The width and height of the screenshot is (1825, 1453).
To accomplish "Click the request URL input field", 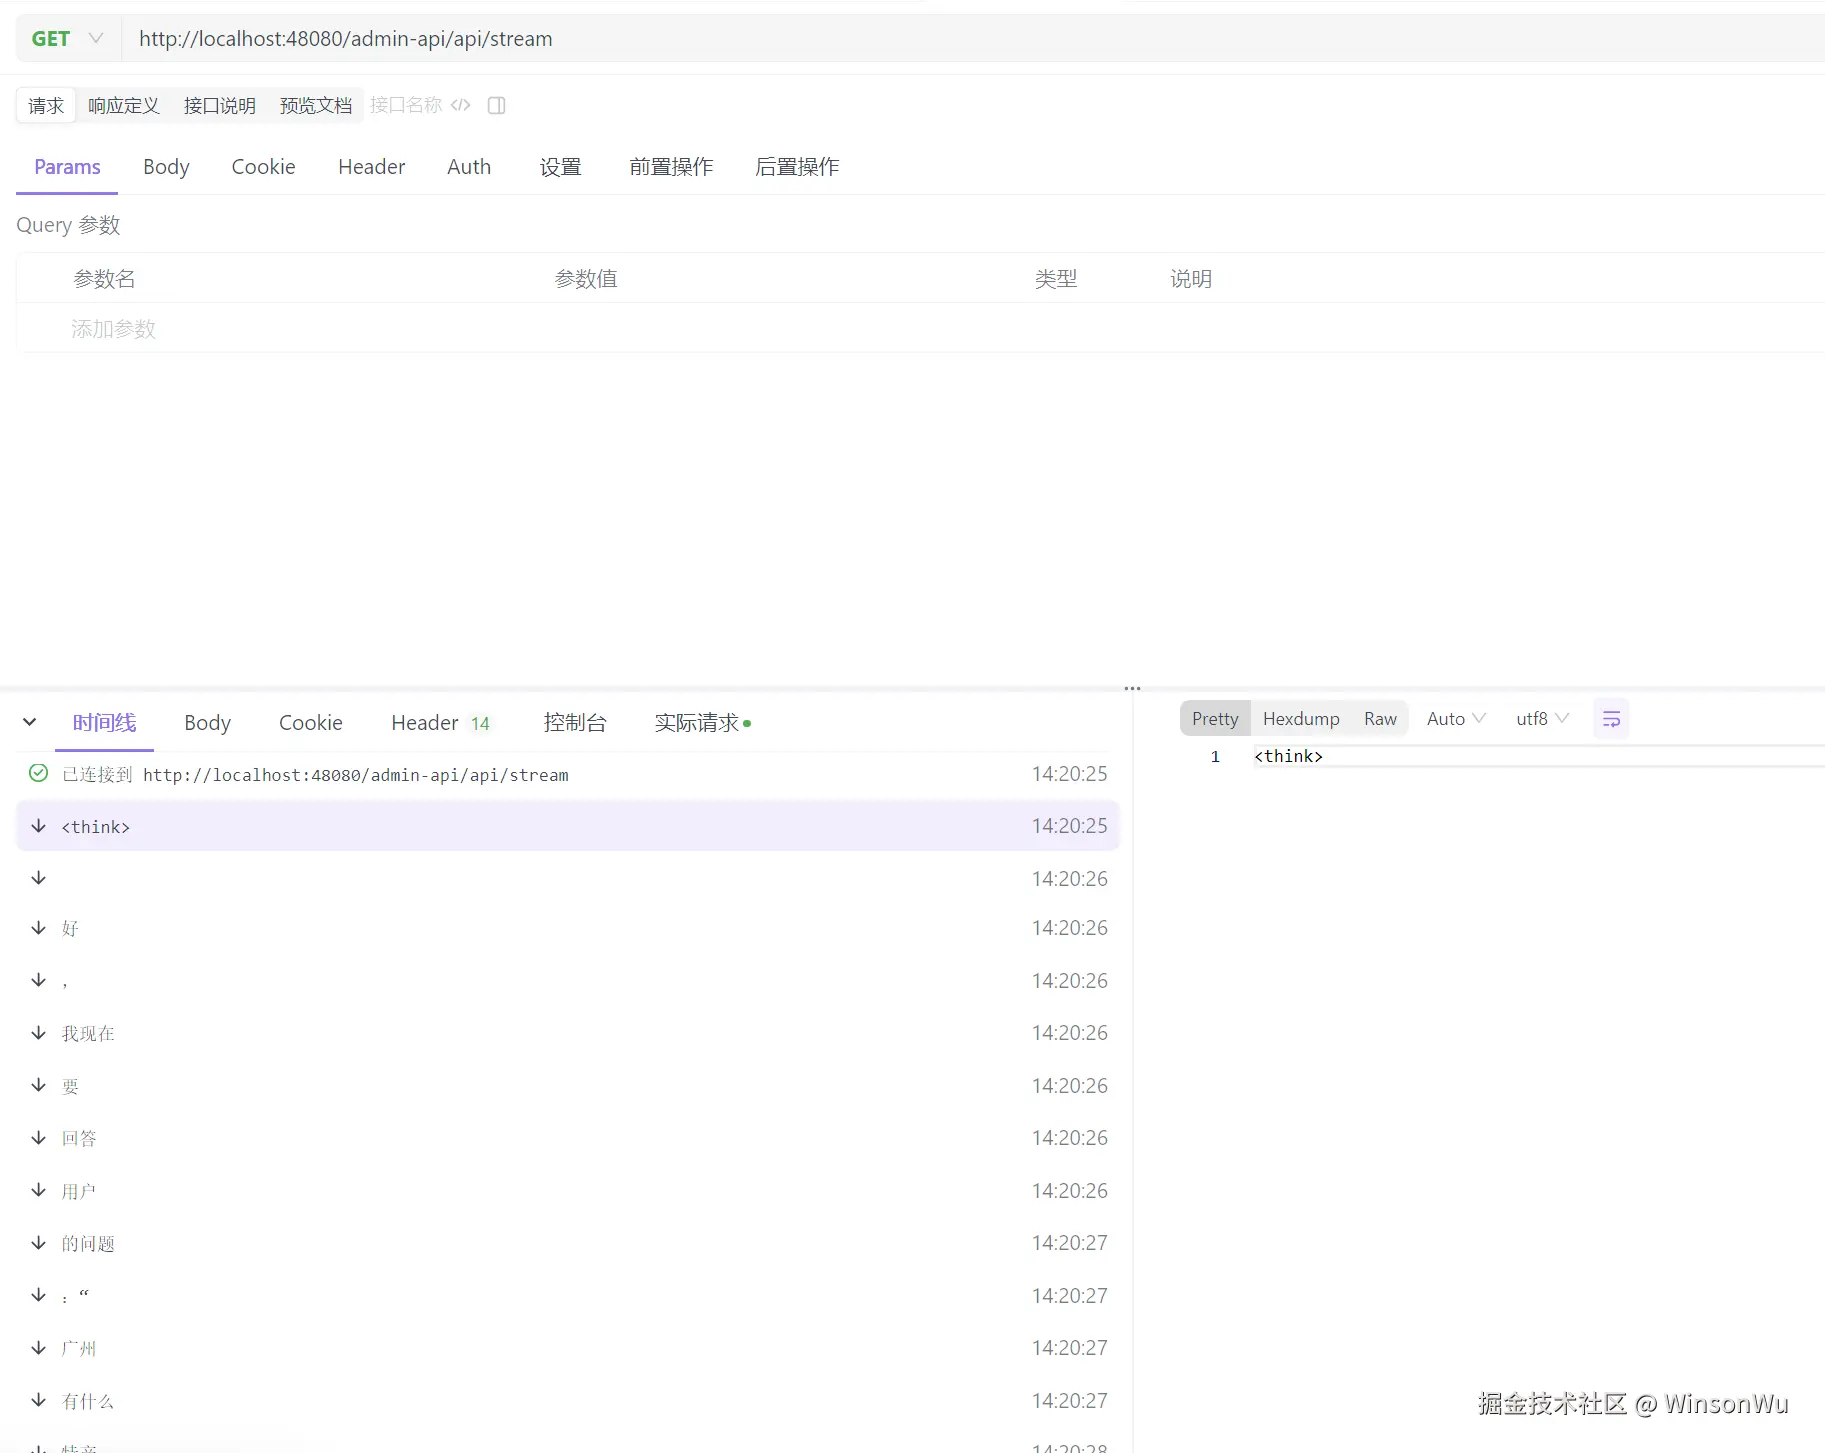I will coord(972,39).
